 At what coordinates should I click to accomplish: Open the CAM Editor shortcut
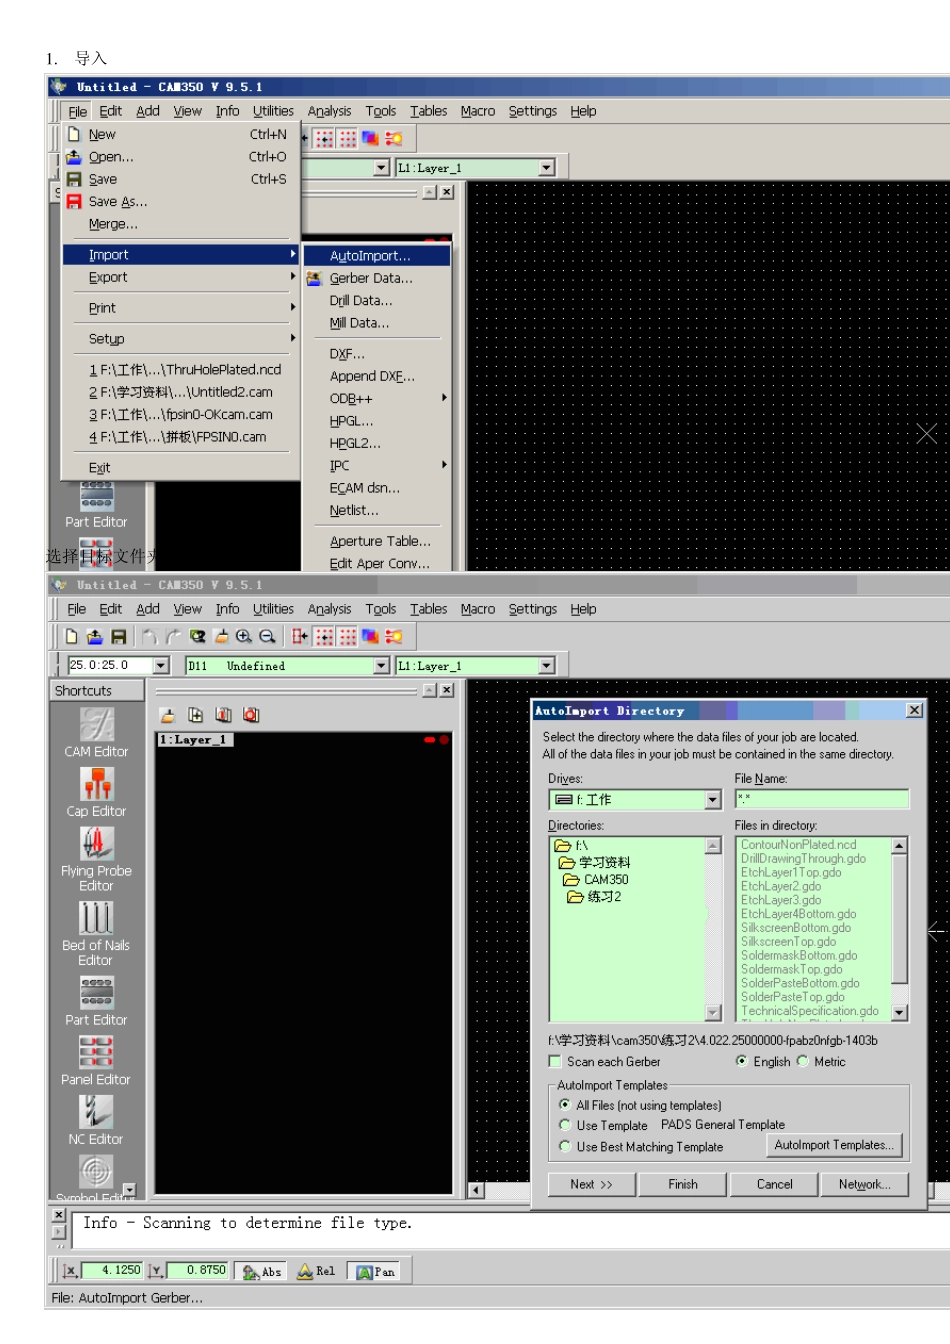pos(97,732)
